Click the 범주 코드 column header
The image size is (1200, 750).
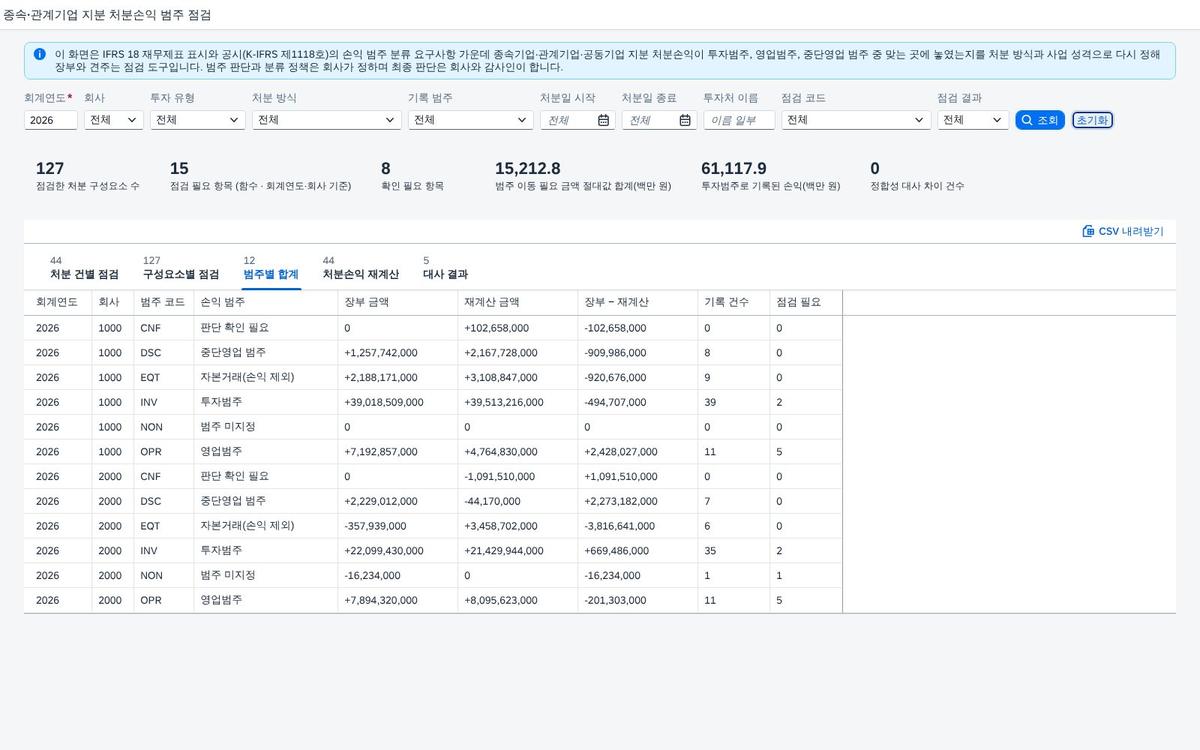pyautogui.click(x=162, y=302)
